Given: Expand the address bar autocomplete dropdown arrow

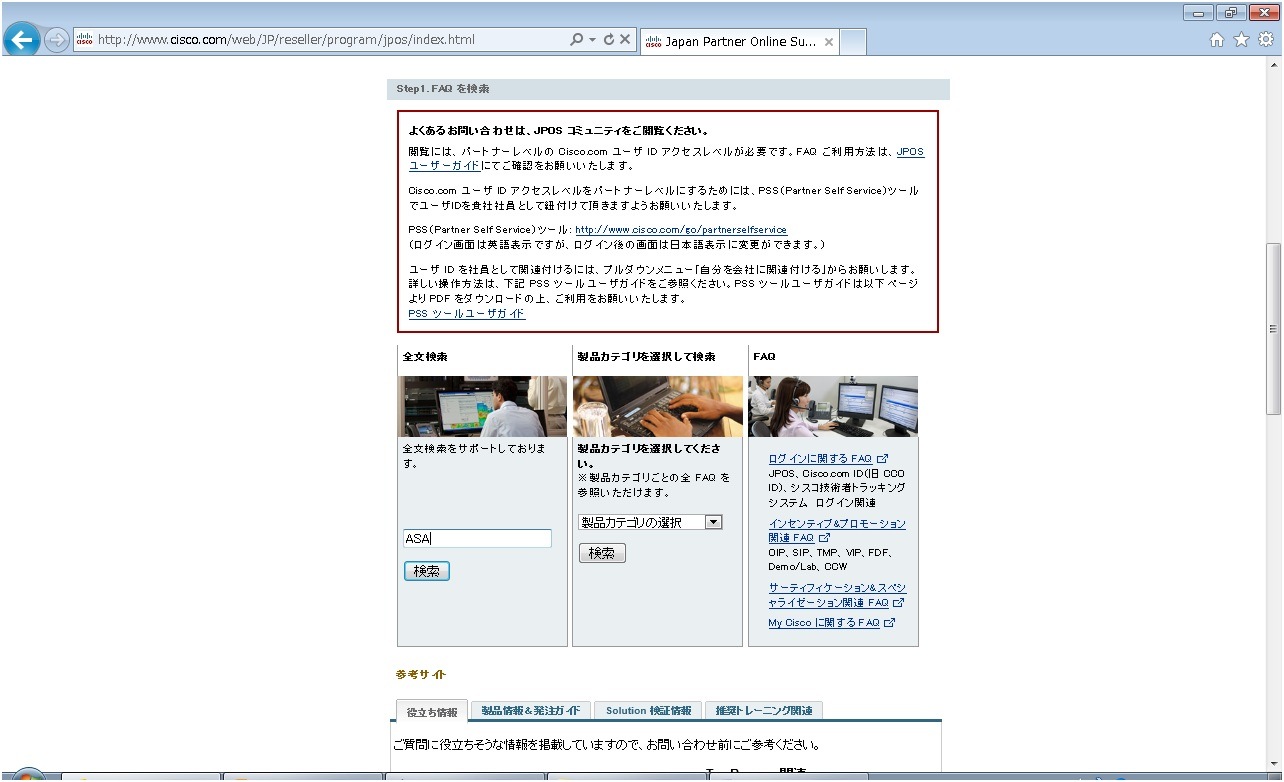Looking at the screenshot, I should coord(592,40).
